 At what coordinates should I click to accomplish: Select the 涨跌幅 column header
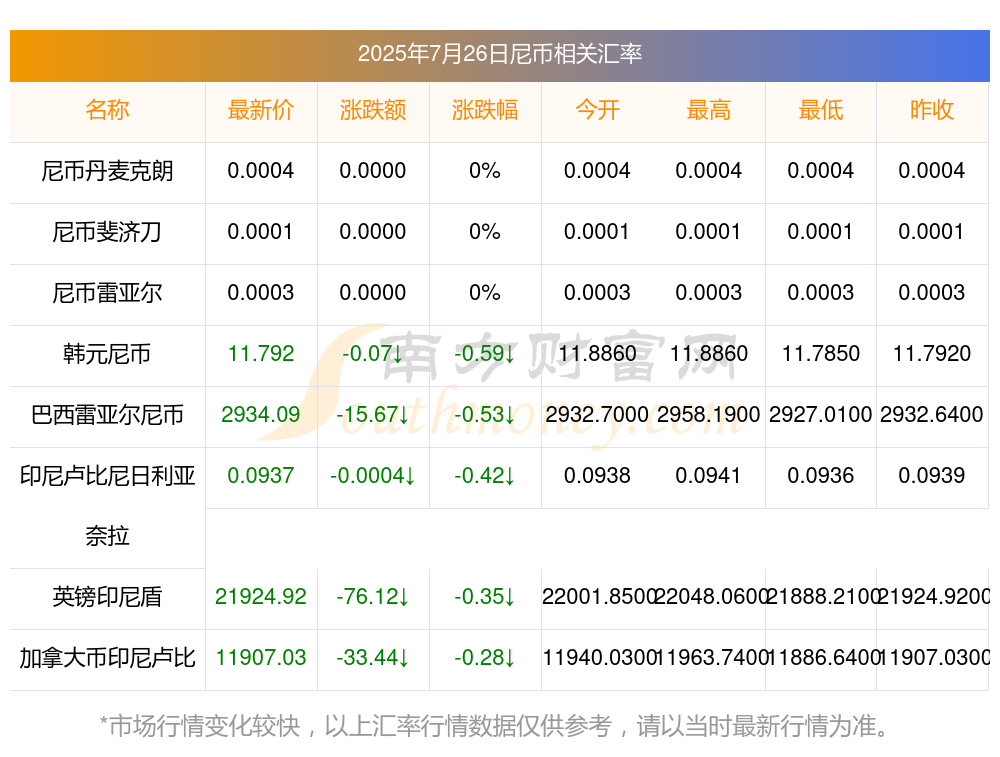click(485, 110)
